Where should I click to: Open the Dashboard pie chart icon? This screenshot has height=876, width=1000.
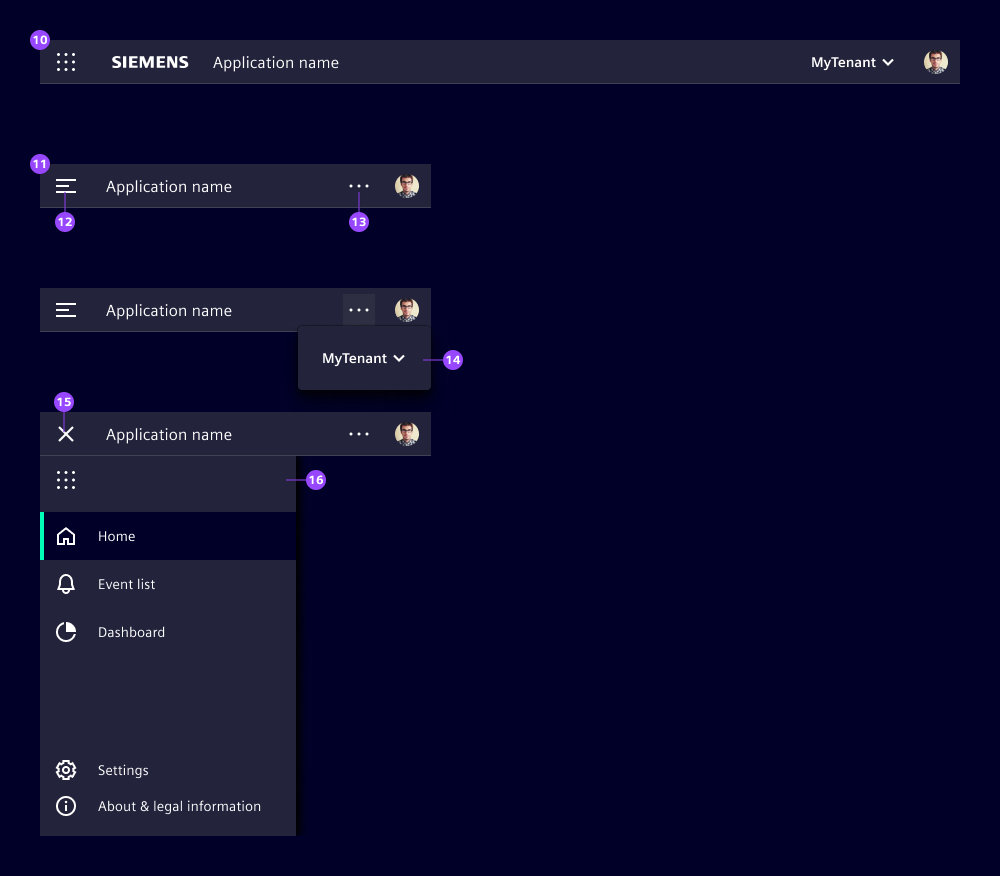point(66,632)
